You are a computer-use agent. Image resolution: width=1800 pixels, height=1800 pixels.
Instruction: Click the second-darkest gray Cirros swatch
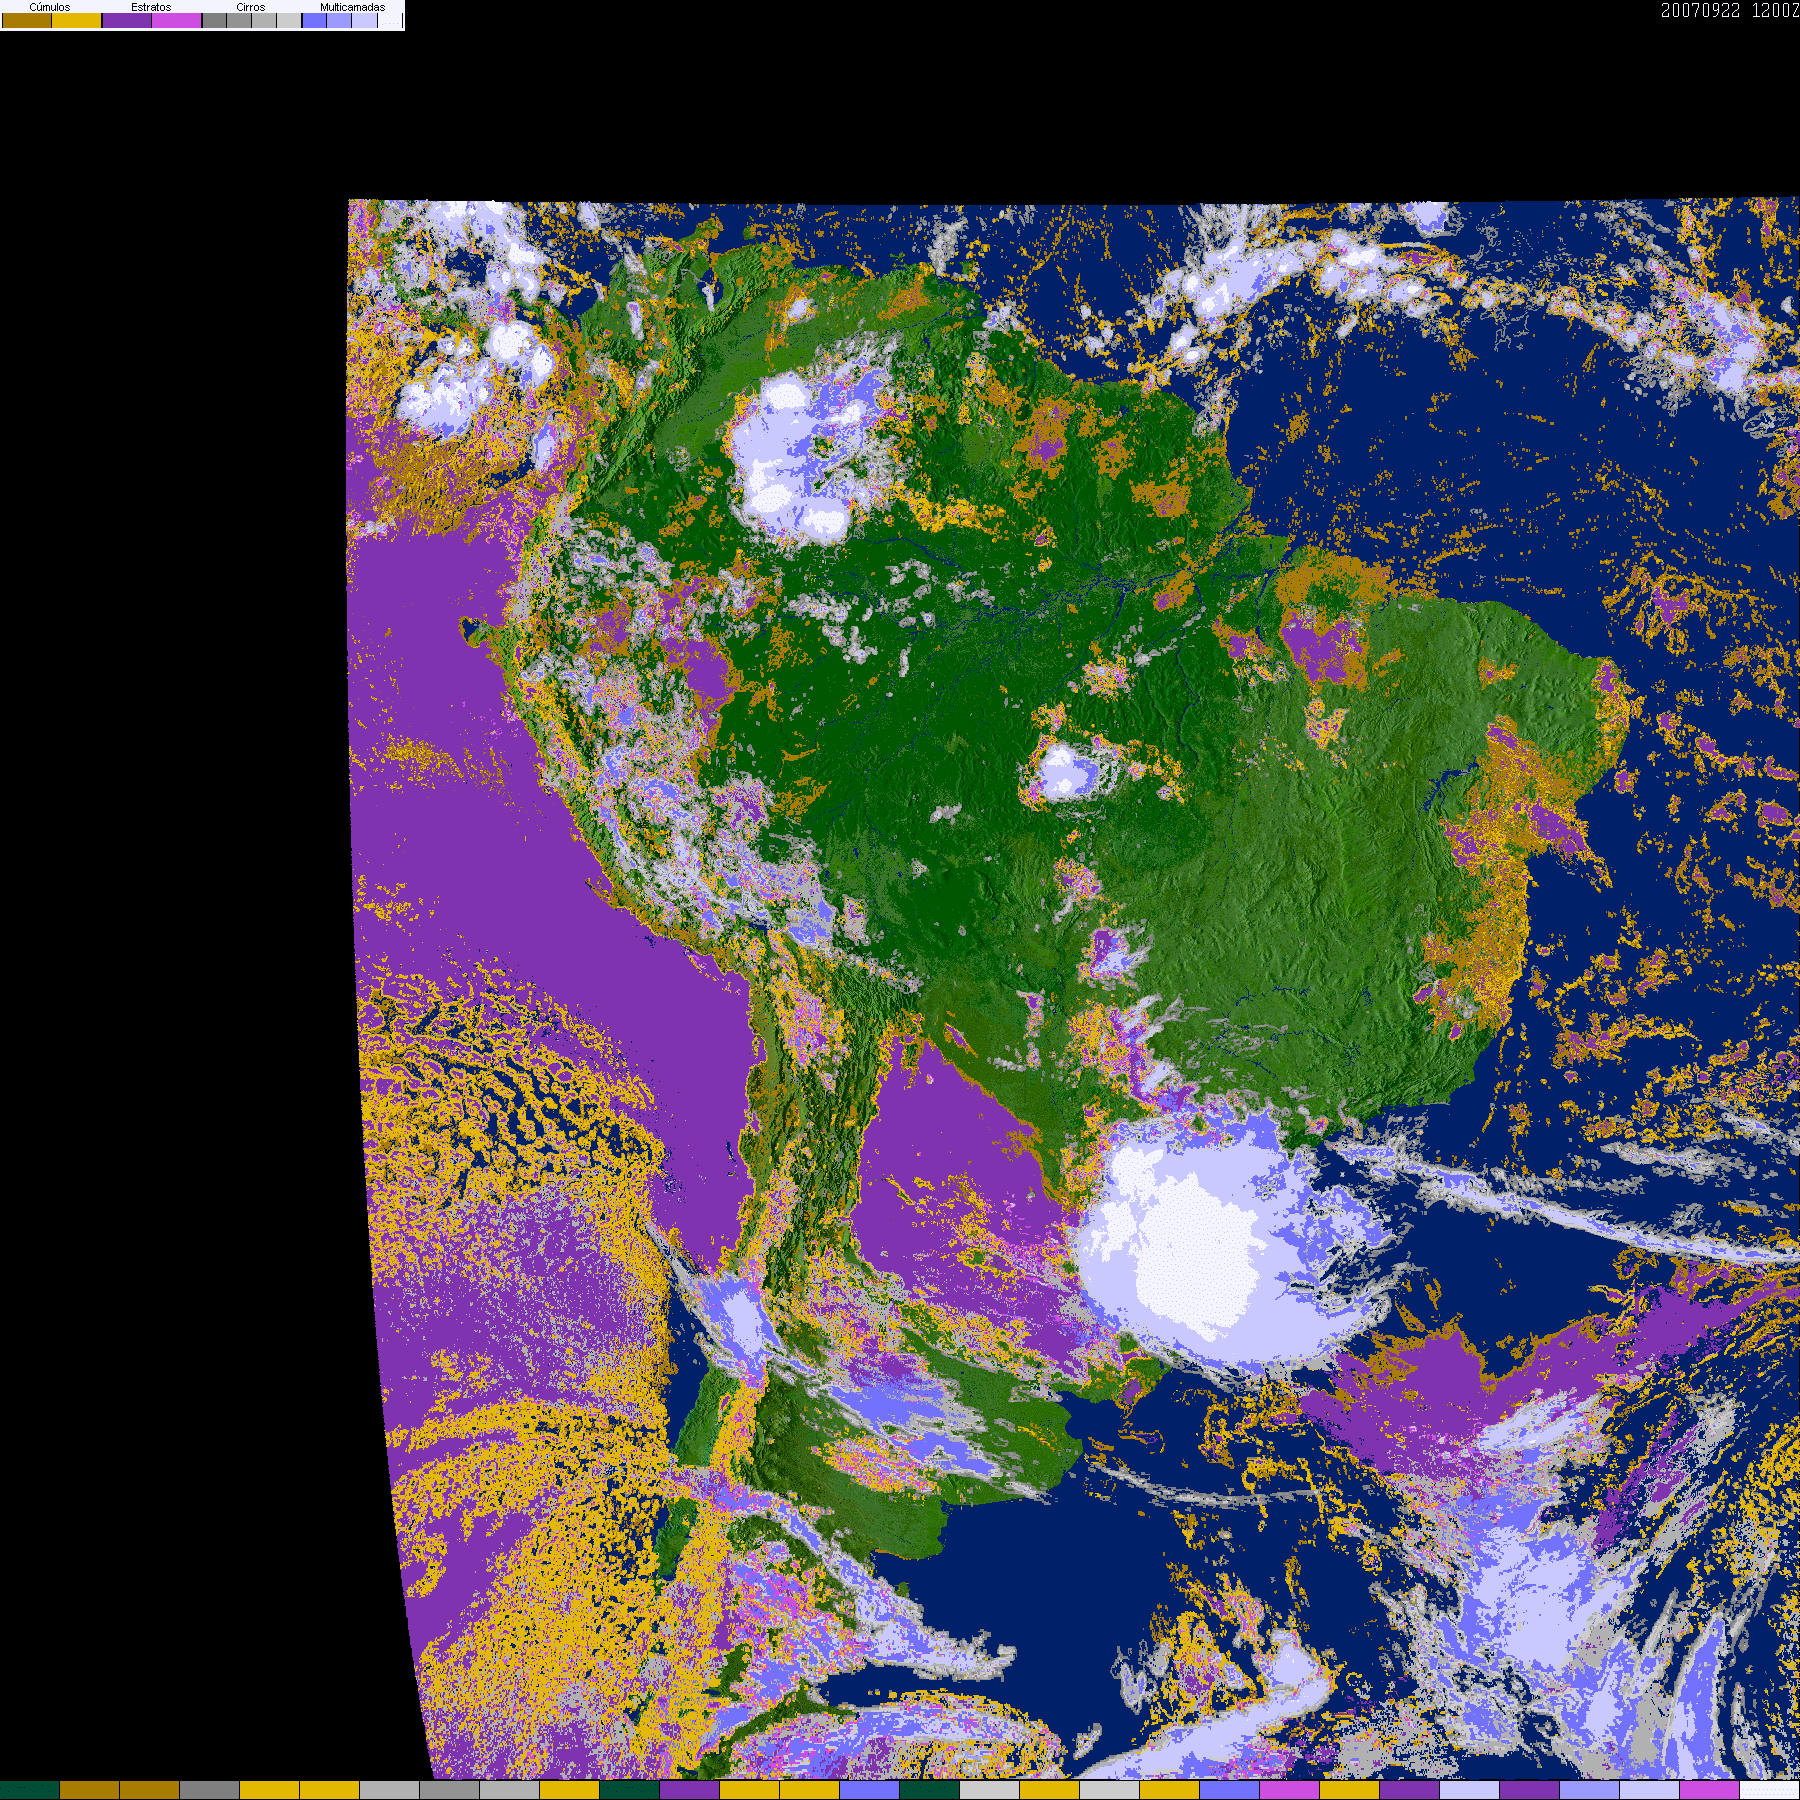[x=239, y=20]
